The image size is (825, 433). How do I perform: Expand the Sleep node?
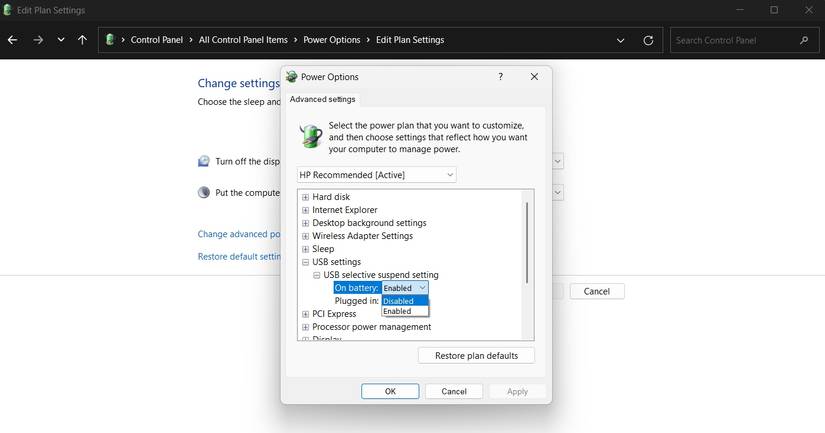pos(305,249)
